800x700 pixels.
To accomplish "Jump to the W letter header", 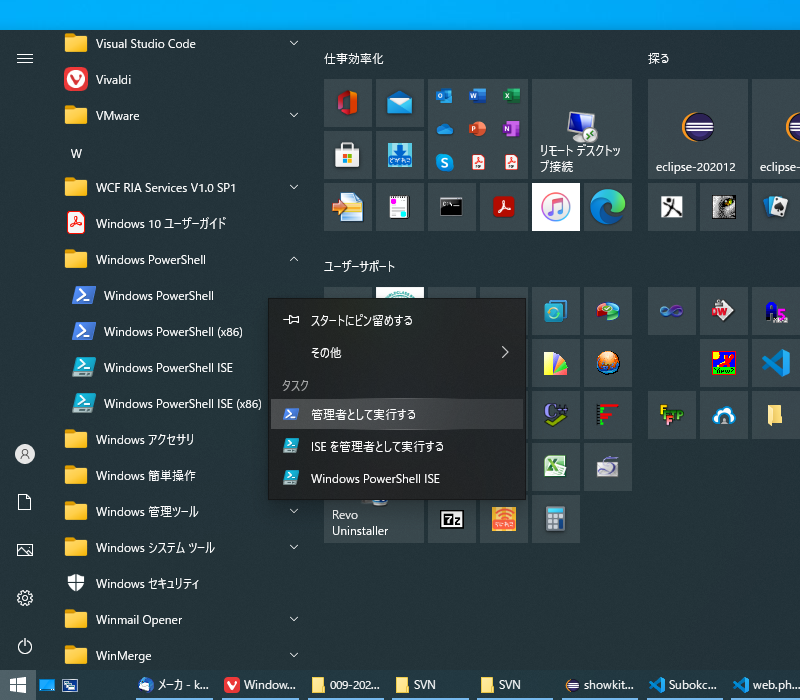I will pyautogui.click(x=76, y=154).
